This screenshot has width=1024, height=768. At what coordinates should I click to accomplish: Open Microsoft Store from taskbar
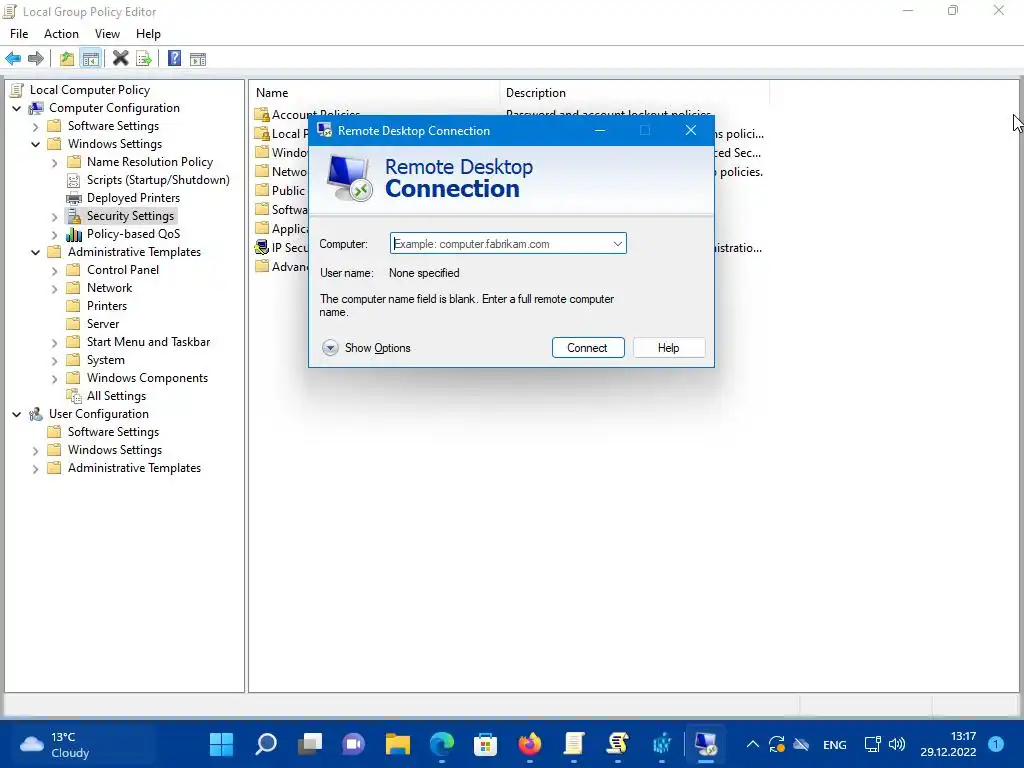pos(485,744)
